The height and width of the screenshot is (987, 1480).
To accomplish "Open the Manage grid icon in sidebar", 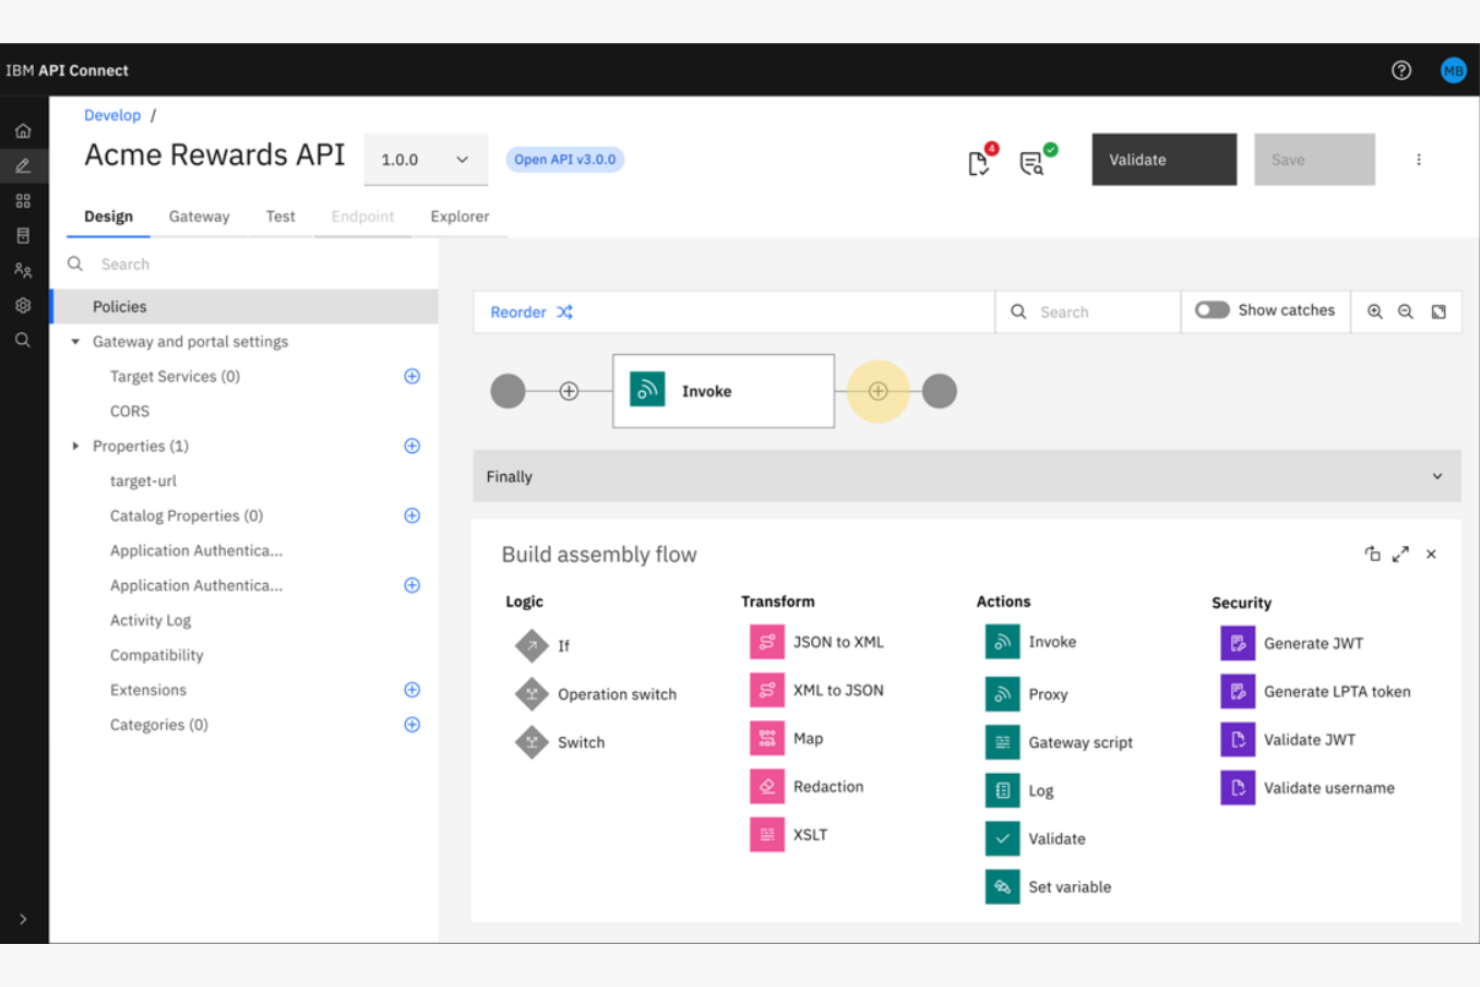I will (23, 201).
